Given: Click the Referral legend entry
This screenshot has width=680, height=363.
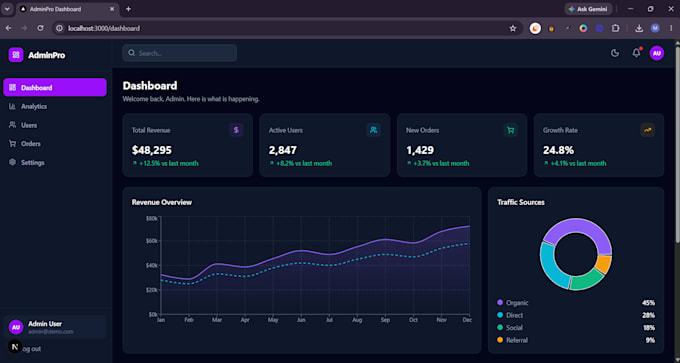Looking at the screenshot, I should point(576,340).
